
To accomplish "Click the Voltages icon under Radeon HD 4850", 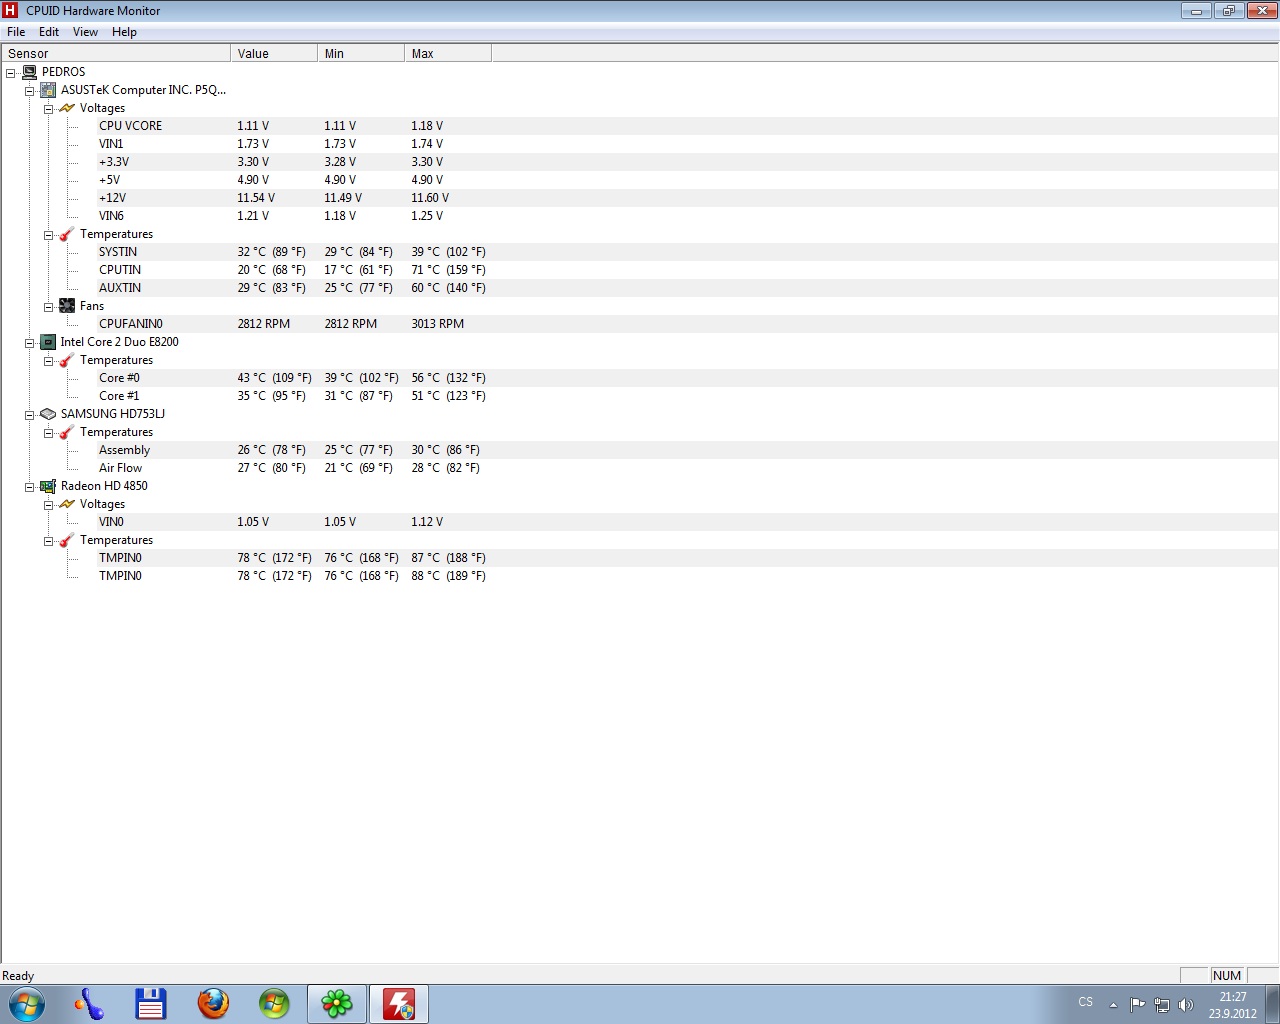I will point(67,504).
